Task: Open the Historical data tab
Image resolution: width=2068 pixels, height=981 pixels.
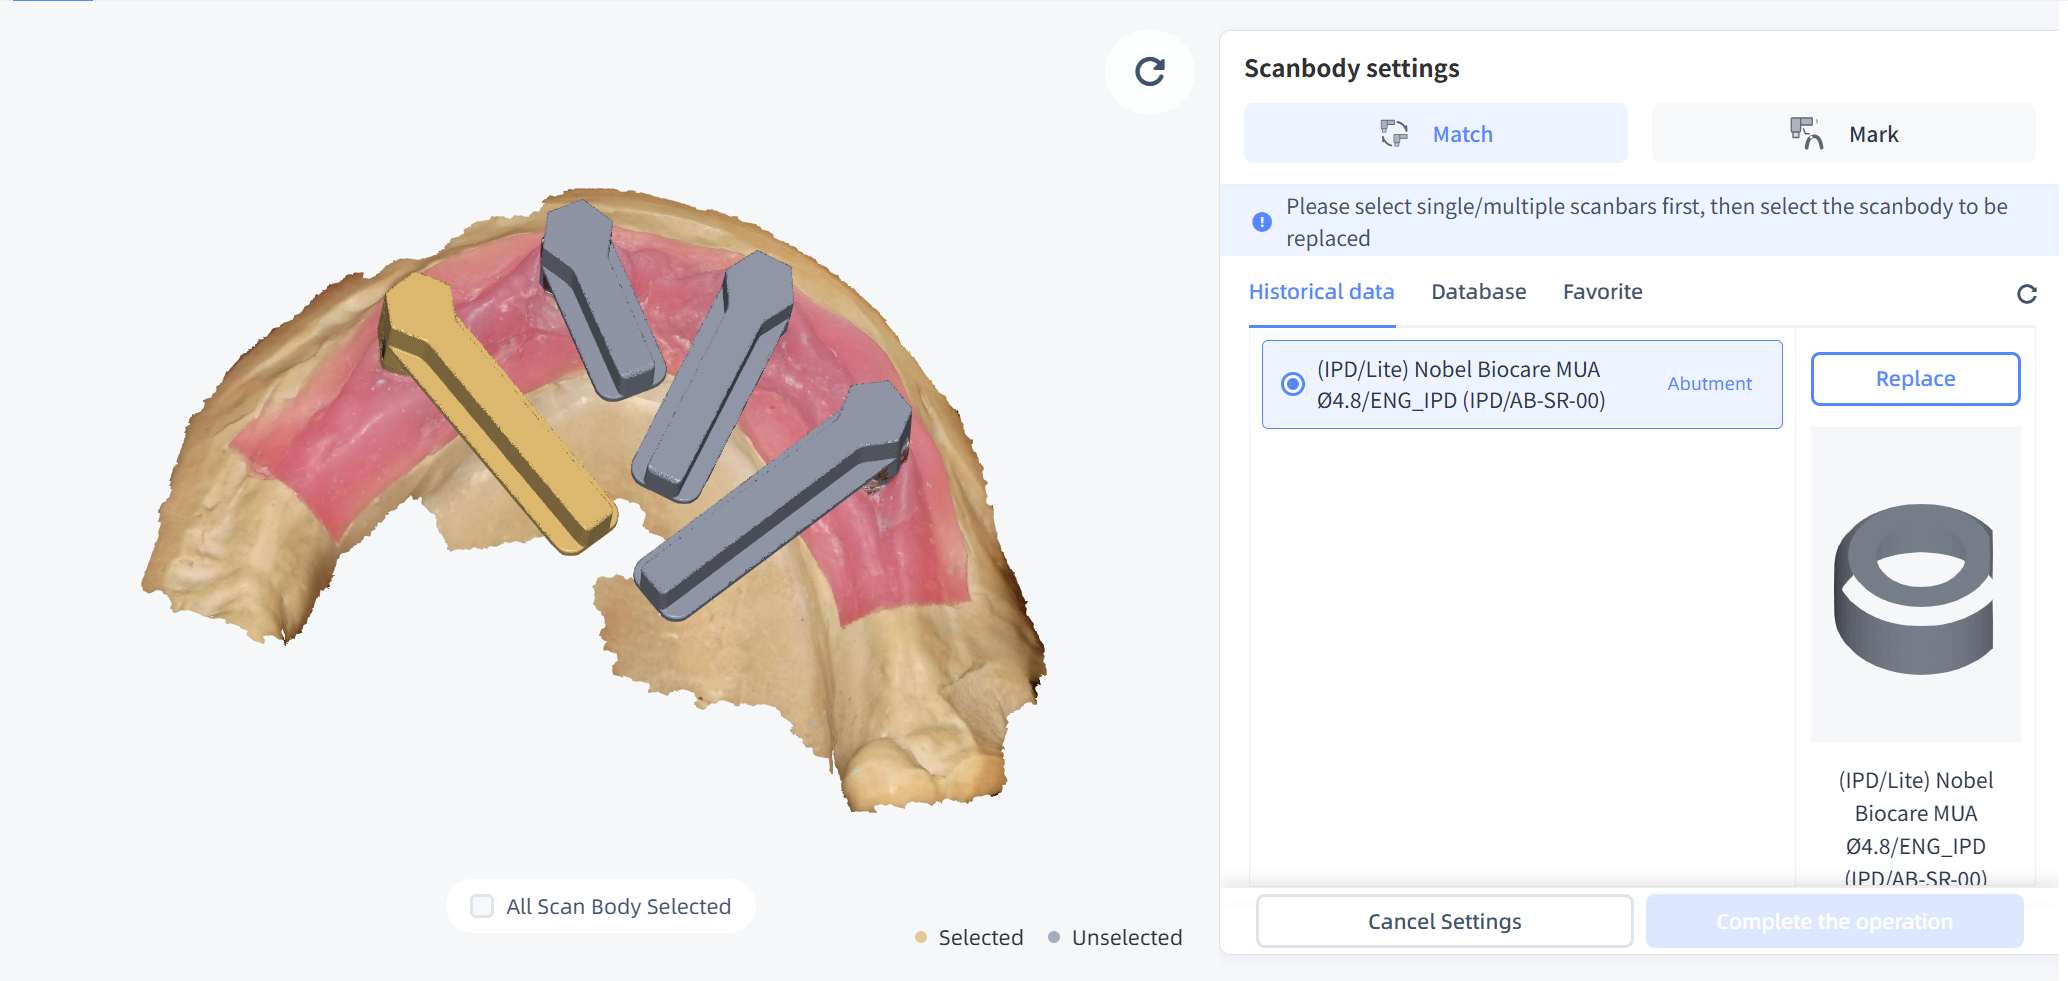Action: pos(1321,292)
